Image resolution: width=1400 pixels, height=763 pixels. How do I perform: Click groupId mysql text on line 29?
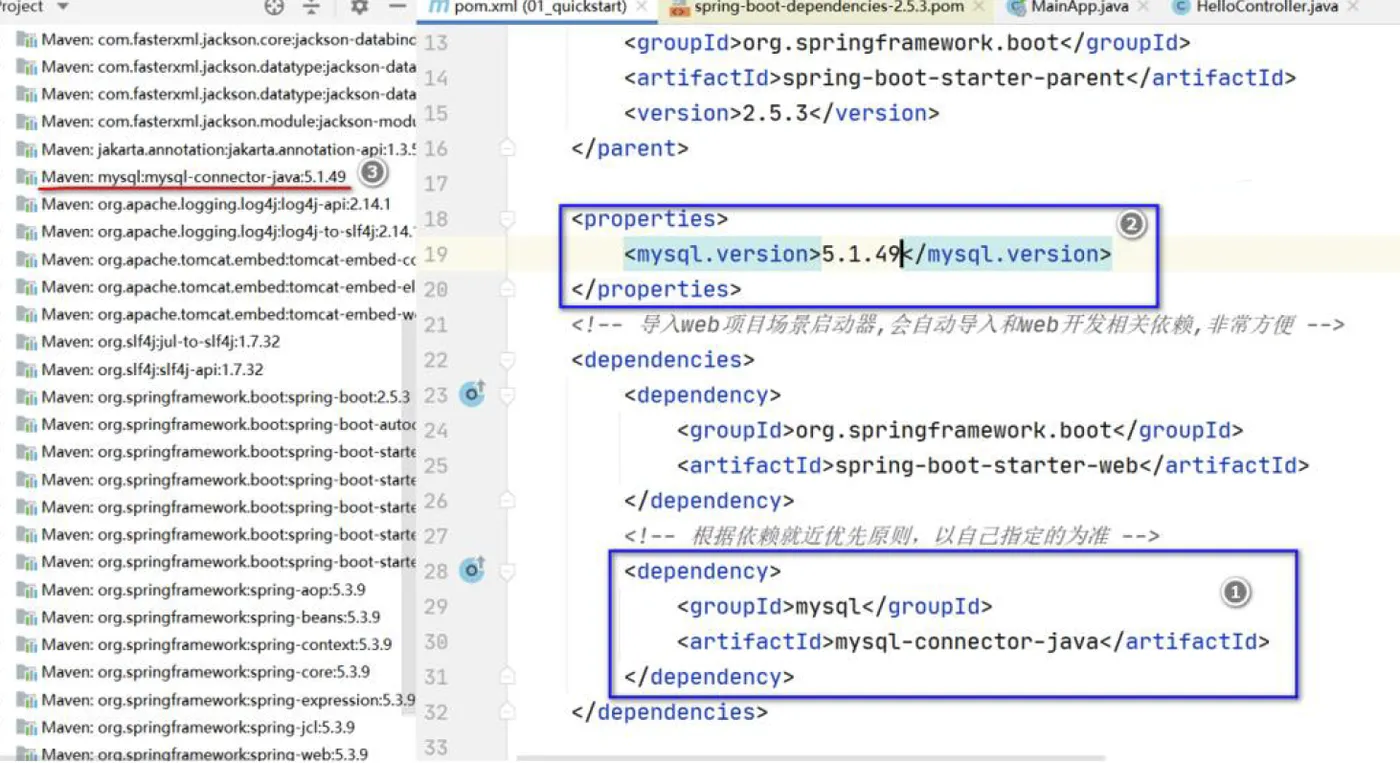pos(828,606)
